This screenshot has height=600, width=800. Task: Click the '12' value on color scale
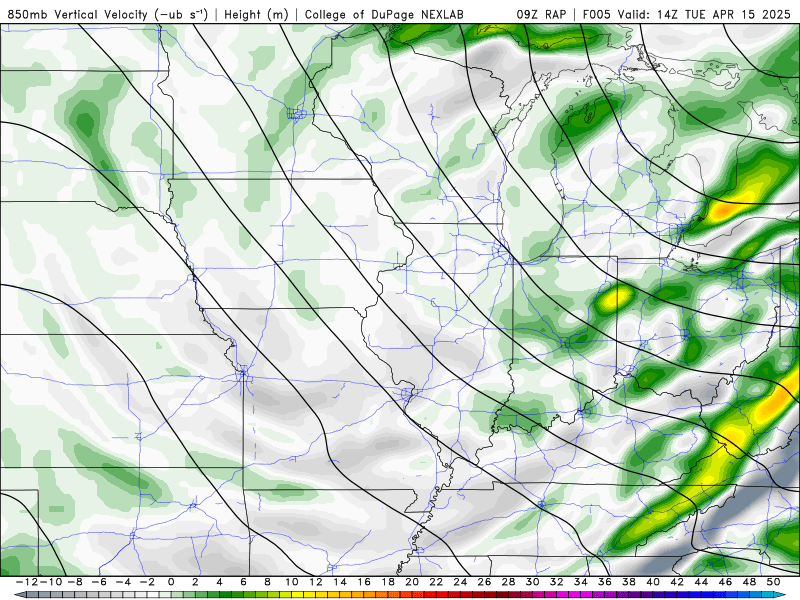click(x=316, y=582)
